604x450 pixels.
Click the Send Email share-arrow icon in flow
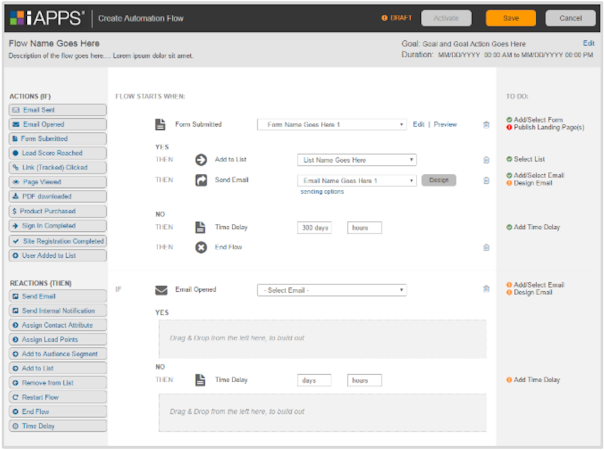(200, 180)
